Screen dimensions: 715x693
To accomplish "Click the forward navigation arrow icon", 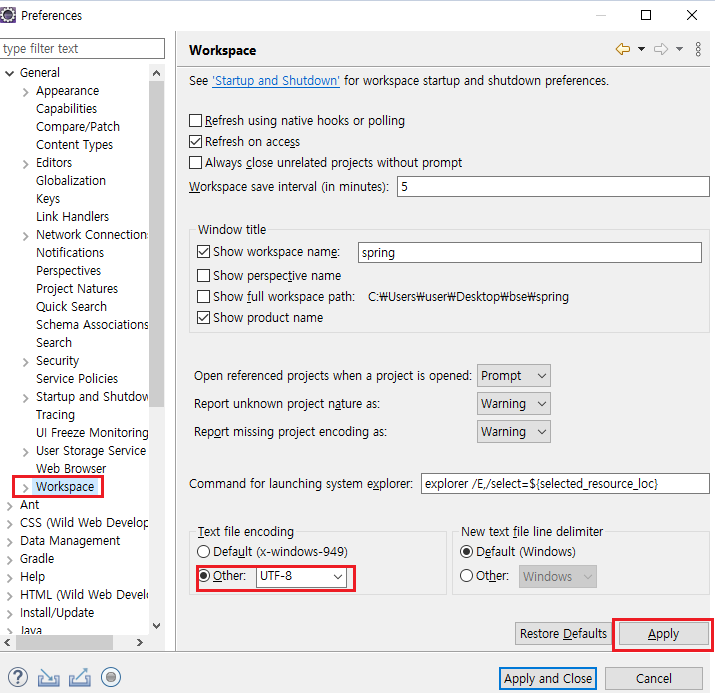I will click(x=661, y=49).
